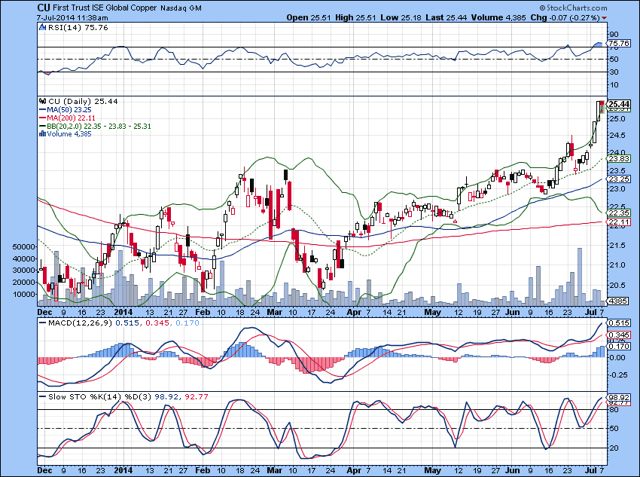The height and width of the screenshot is (477, 640).
Task: Click the 'Last 25.44' header value
Action: tap(446, 18)
